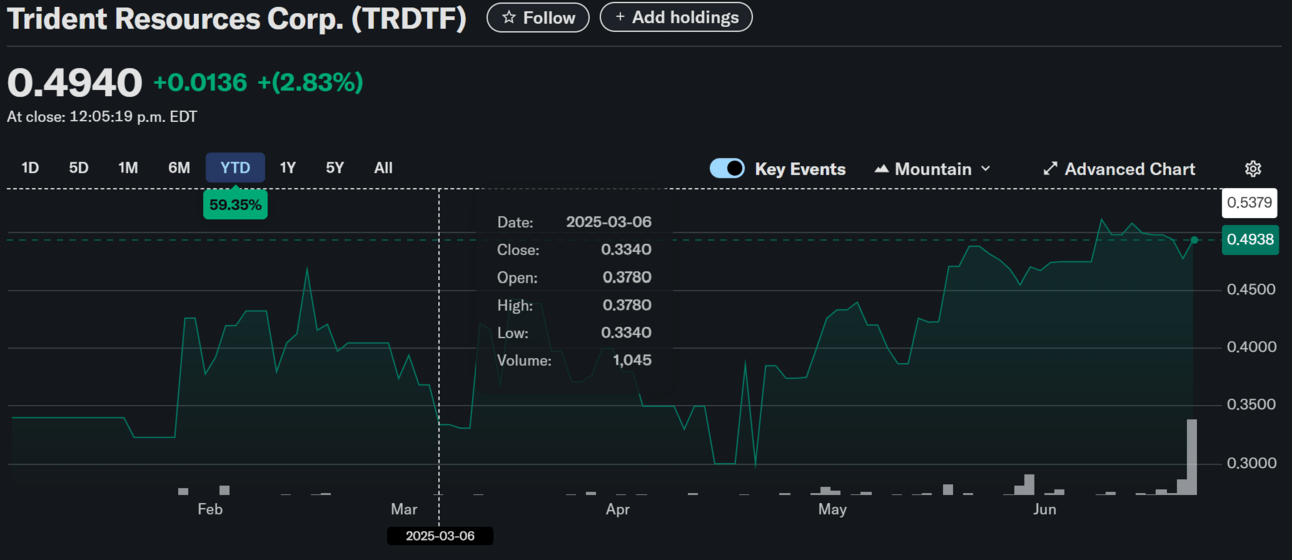Click the latest price dot on chart
Viewport: 1292px width, 560px height.
click(1194, 240)
